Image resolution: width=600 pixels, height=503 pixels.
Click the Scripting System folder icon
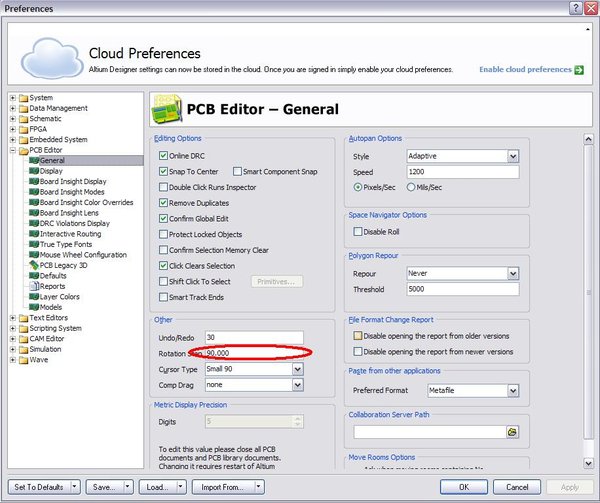pyautogui.click(x=24, y=328)
